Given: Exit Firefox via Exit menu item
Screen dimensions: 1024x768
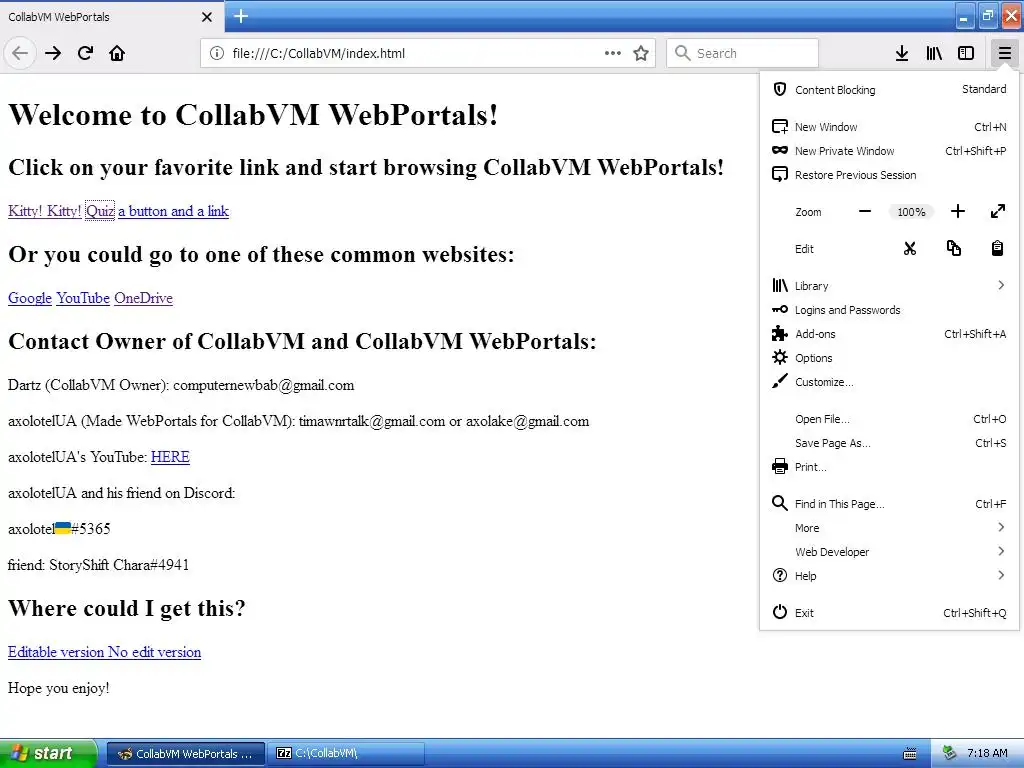Looking at the screenshot, I should tap(889, 613).
